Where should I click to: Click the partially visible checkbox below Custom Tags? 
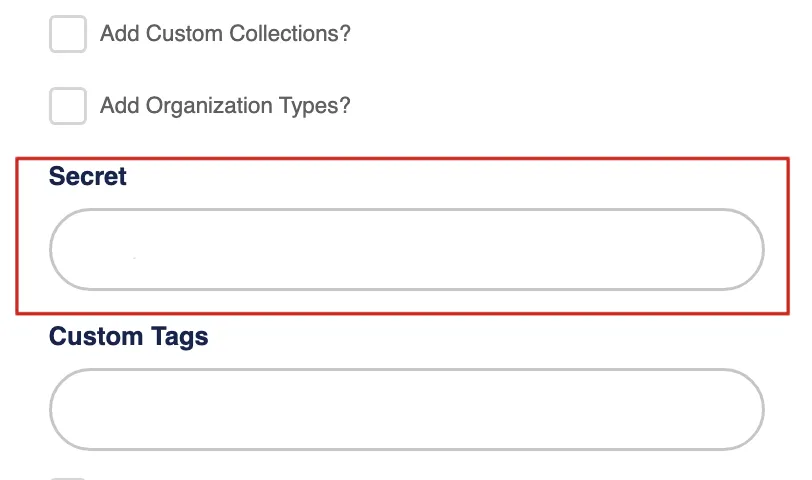tap(68, 477)
